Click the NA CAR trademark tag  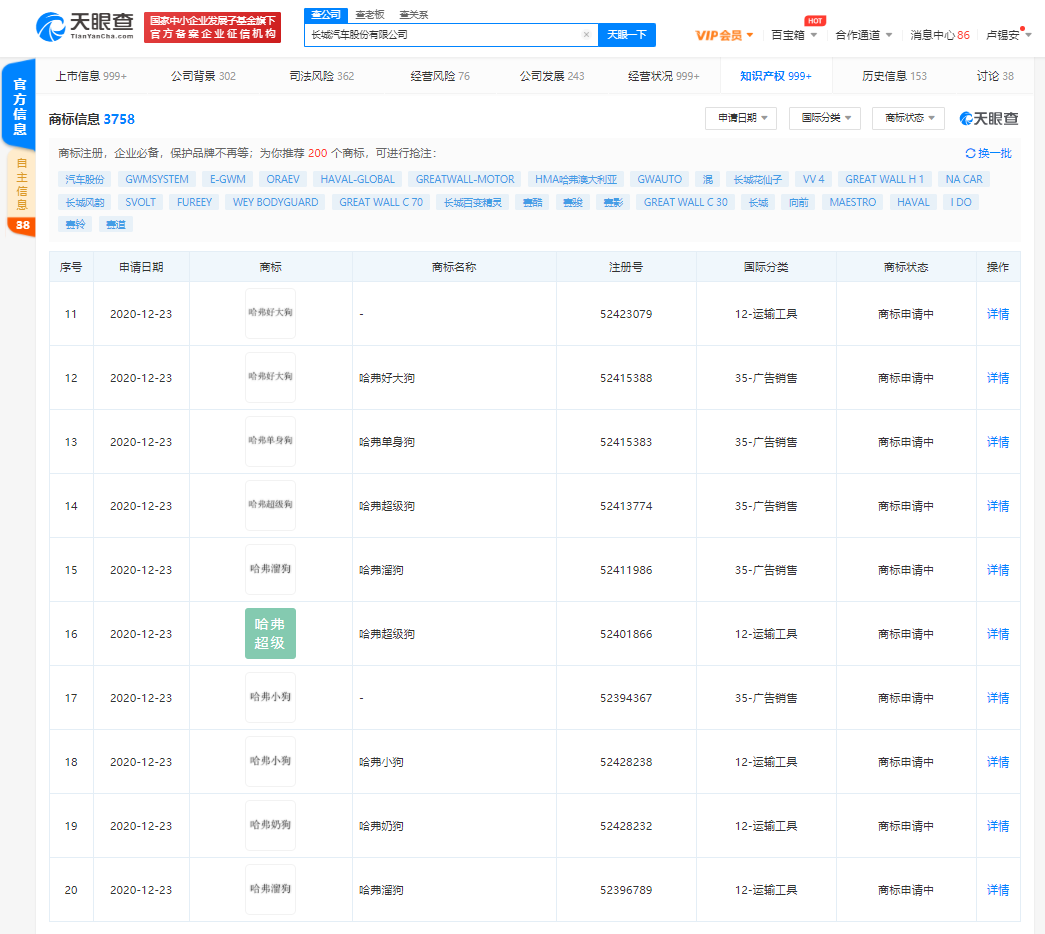click(964, 179)
